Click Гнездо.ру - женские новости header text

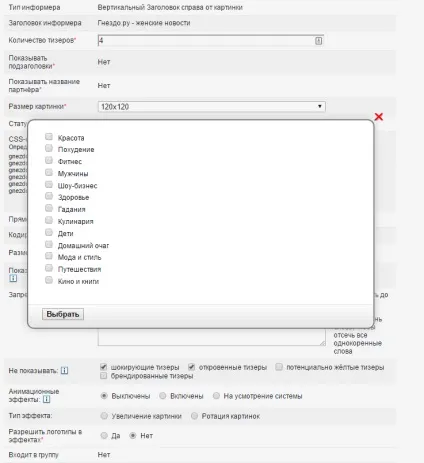144,23
